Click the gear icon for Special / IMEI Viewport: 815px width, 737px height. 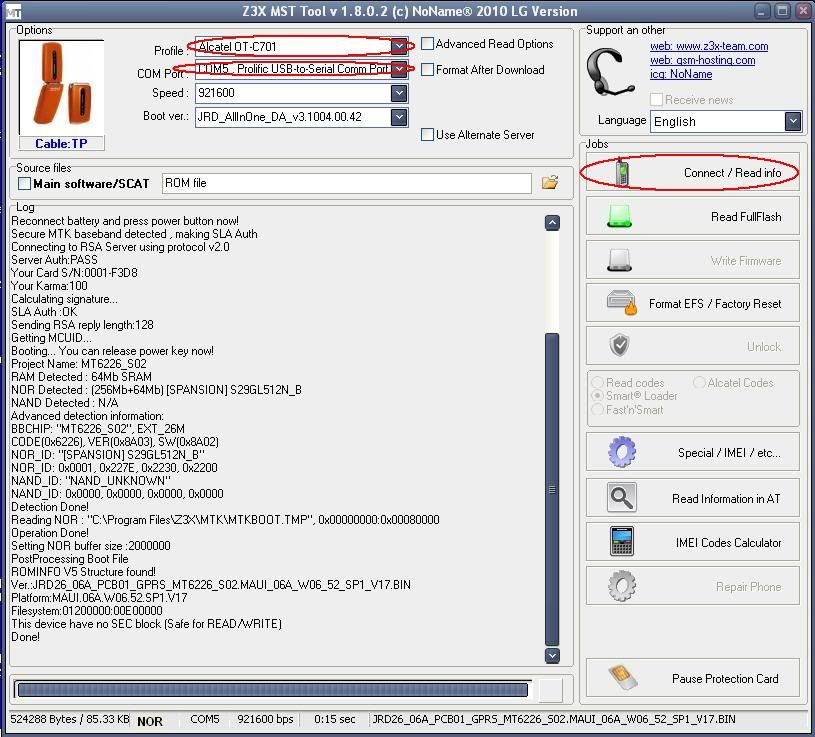[x=621, y=452]
